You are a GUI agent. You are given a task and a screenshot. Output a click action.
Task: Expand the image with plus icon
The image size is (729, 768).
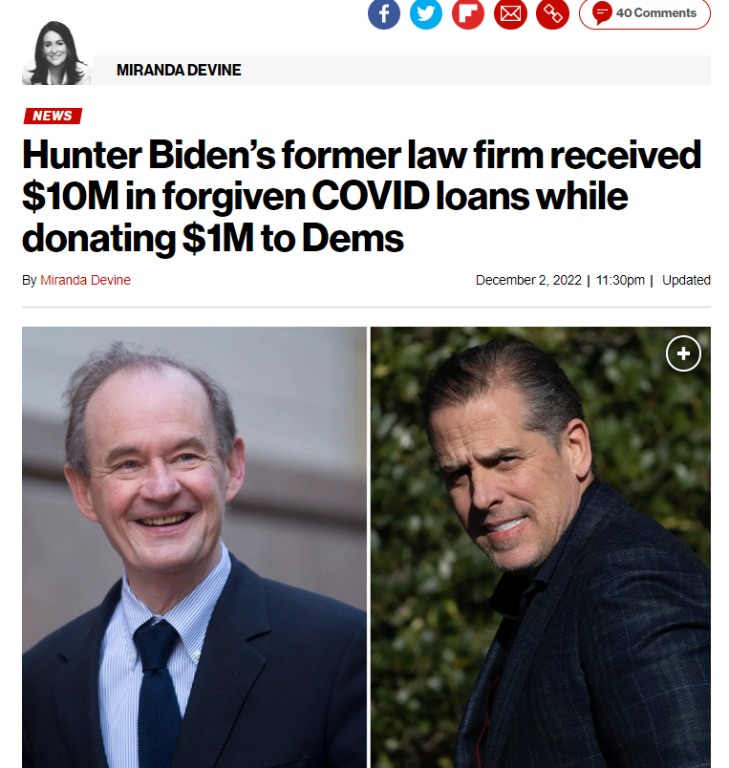pos(683,353)
